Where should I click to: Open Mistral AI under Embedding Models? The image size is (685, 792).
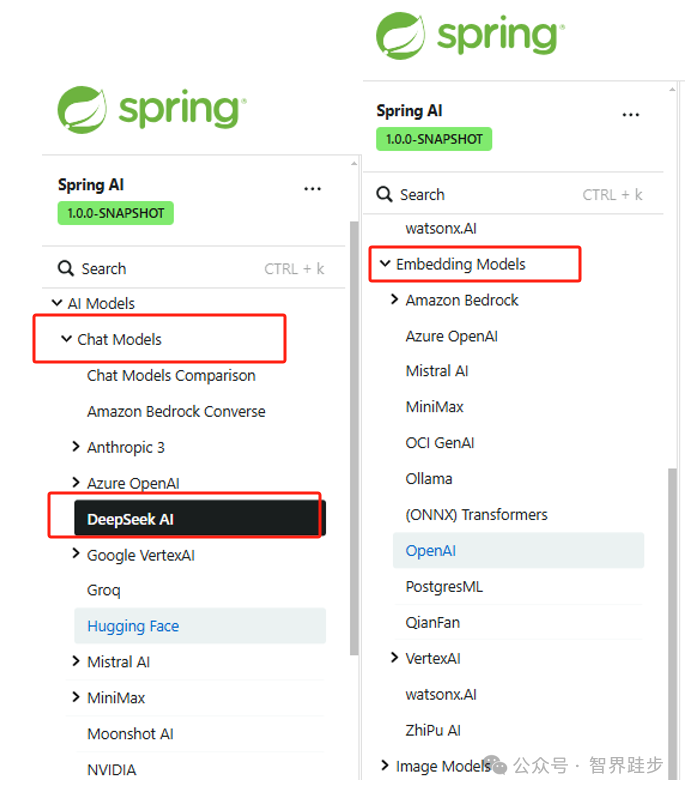437,371
